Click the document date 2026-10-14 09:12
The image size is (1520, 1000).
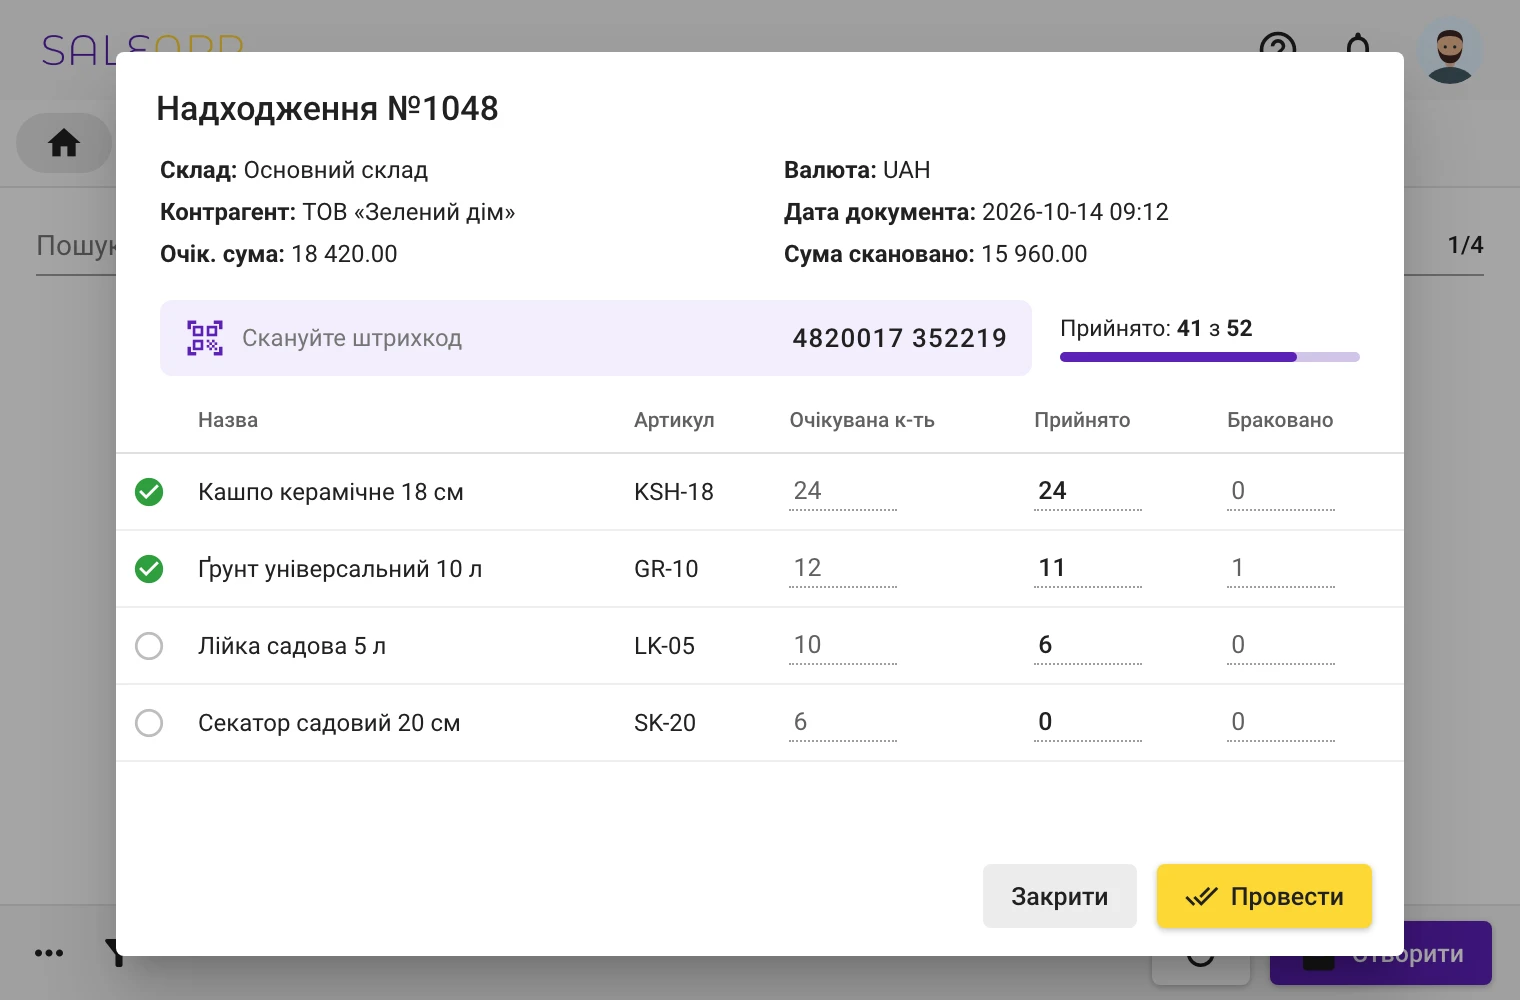pyautogui.click(x=1075, y=212)
